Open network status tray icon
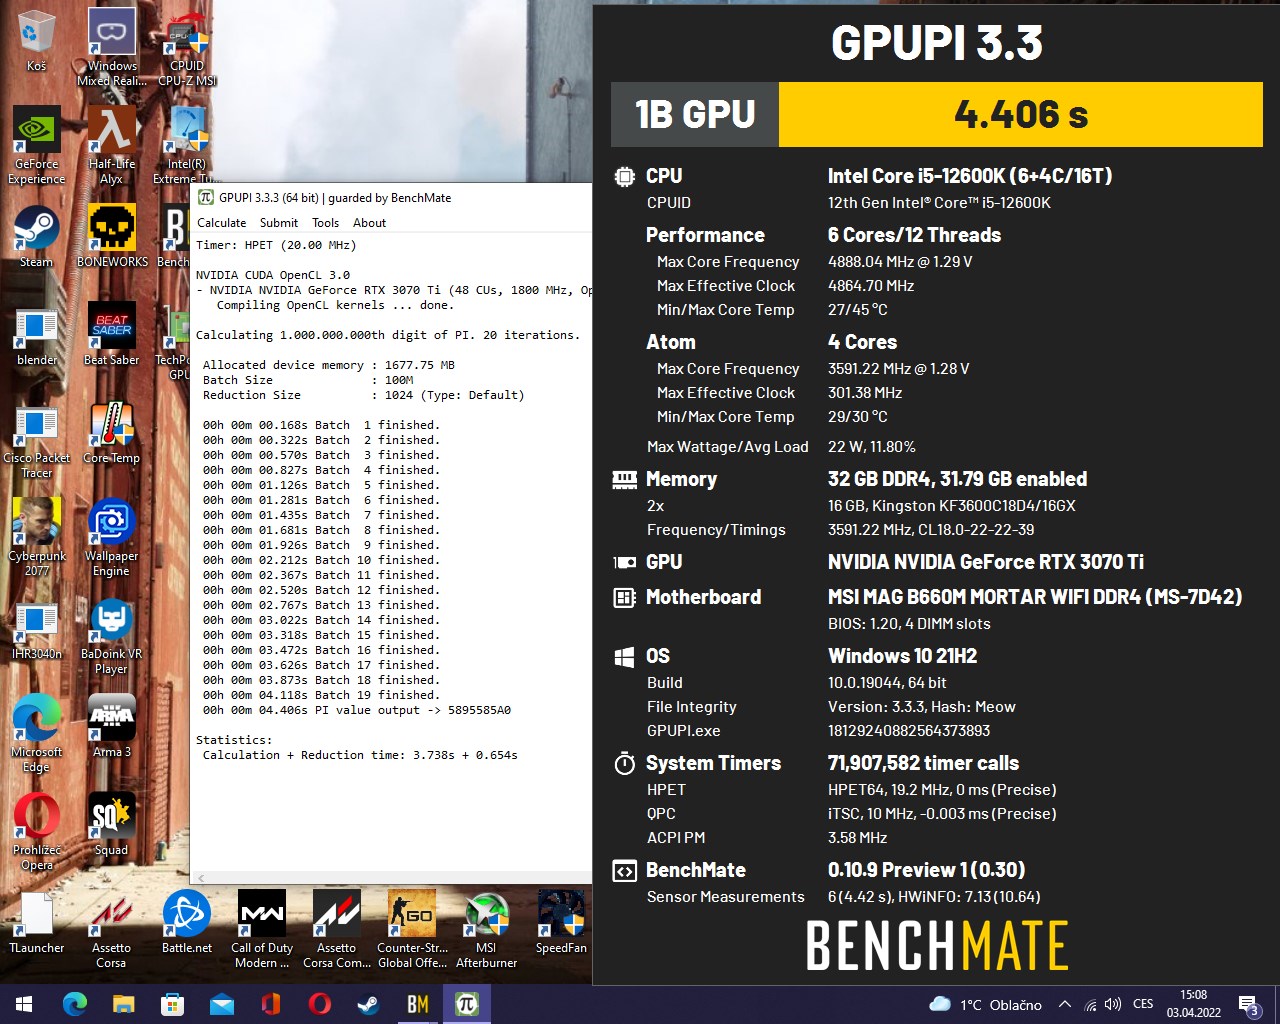This screenshot has width=1280, height=1024. pos(1090,1004)
